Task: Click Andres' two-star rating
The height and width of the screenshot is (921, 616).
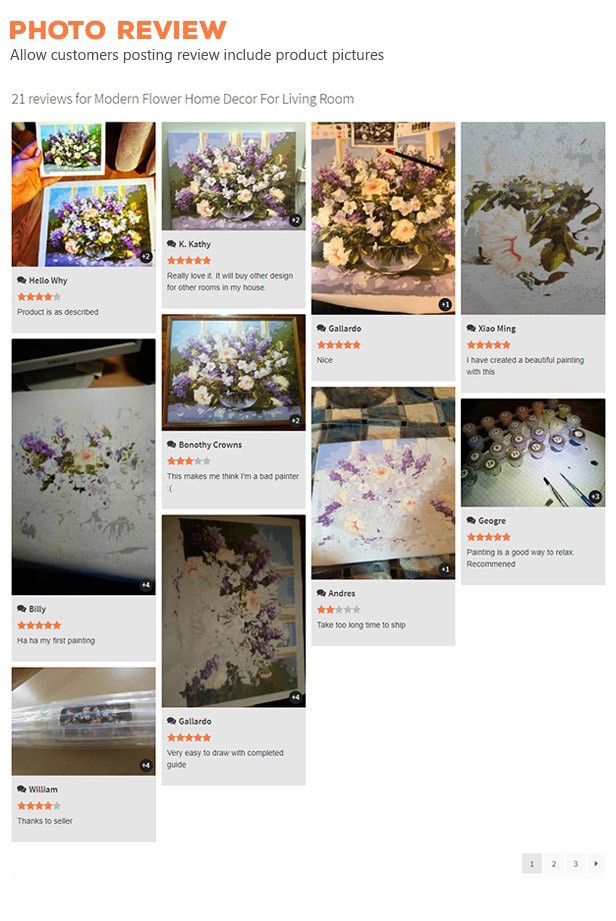Action: (x=339, y=610)
